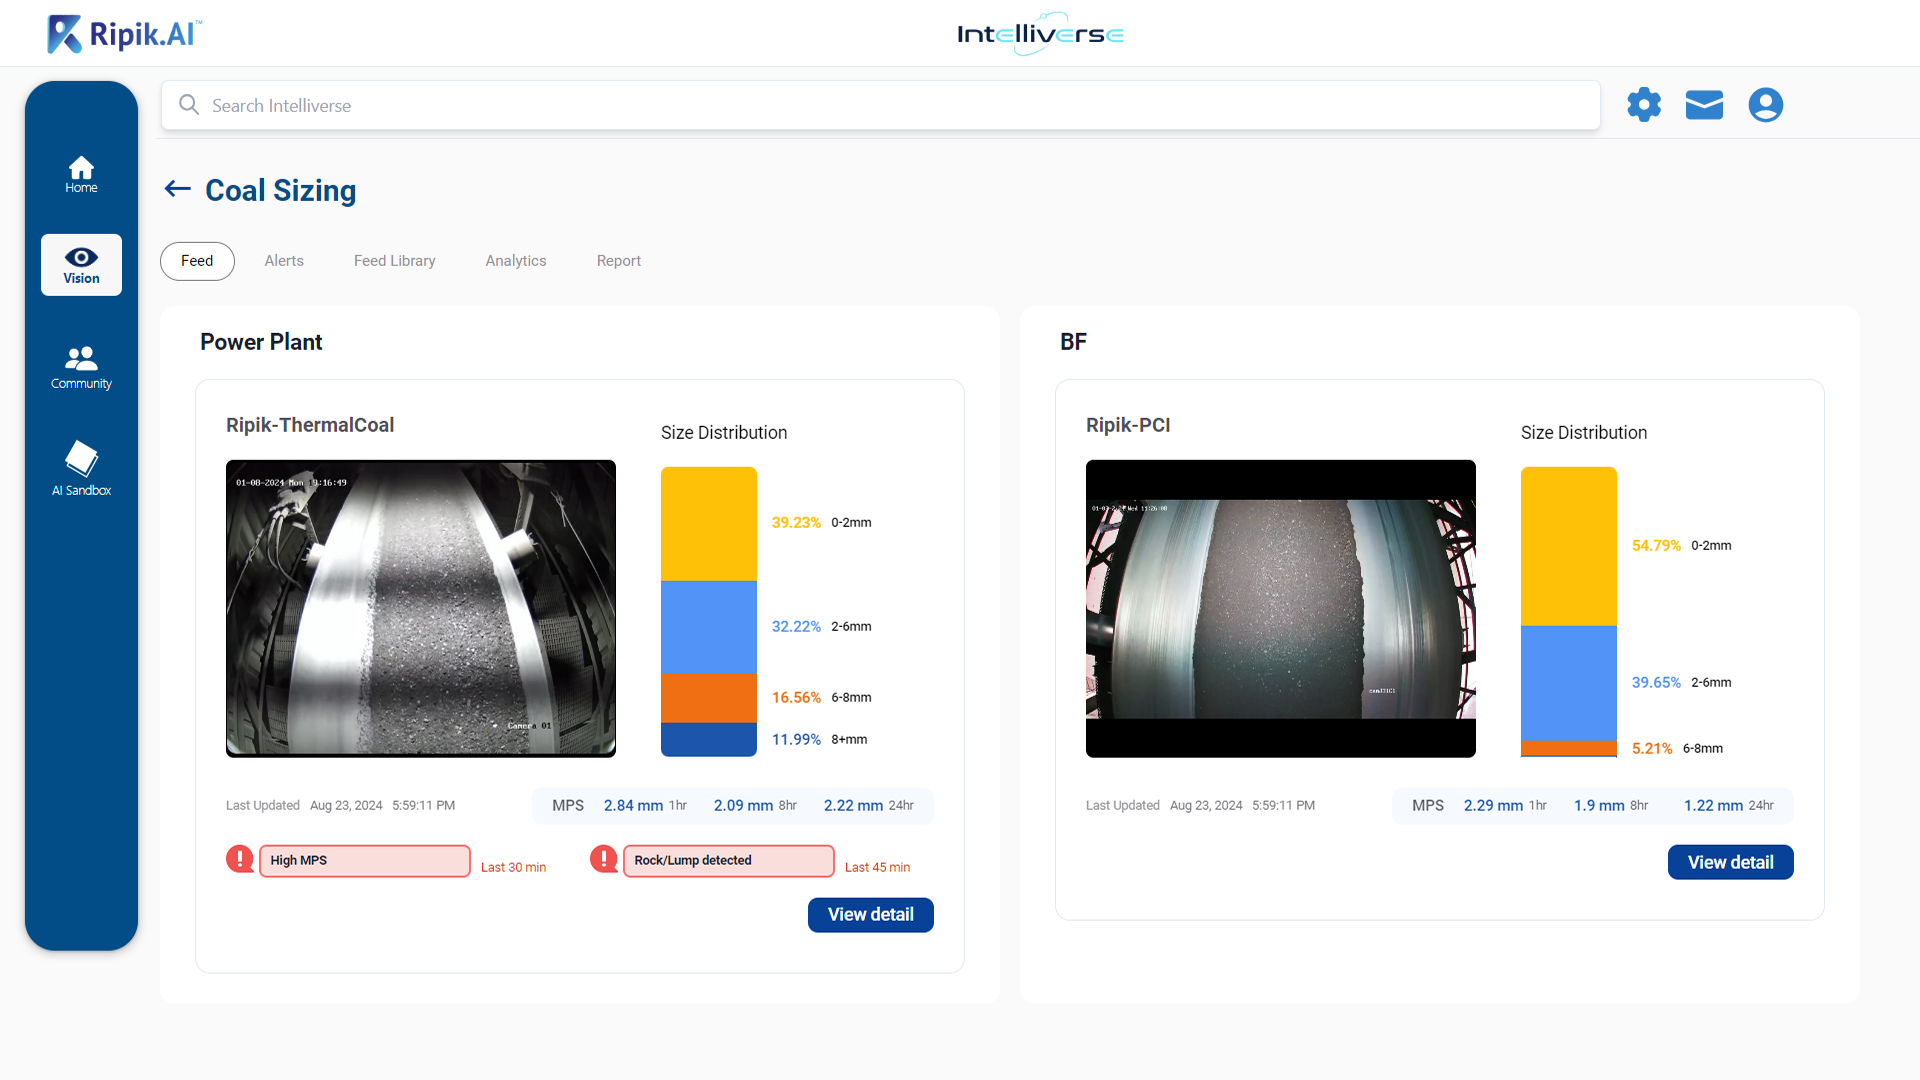This screenshot has width=1920, height=1080.
Task: Click the 0-2mm orange segment in BF chart
Action: pyautogui.click(x=1568, y=545)
